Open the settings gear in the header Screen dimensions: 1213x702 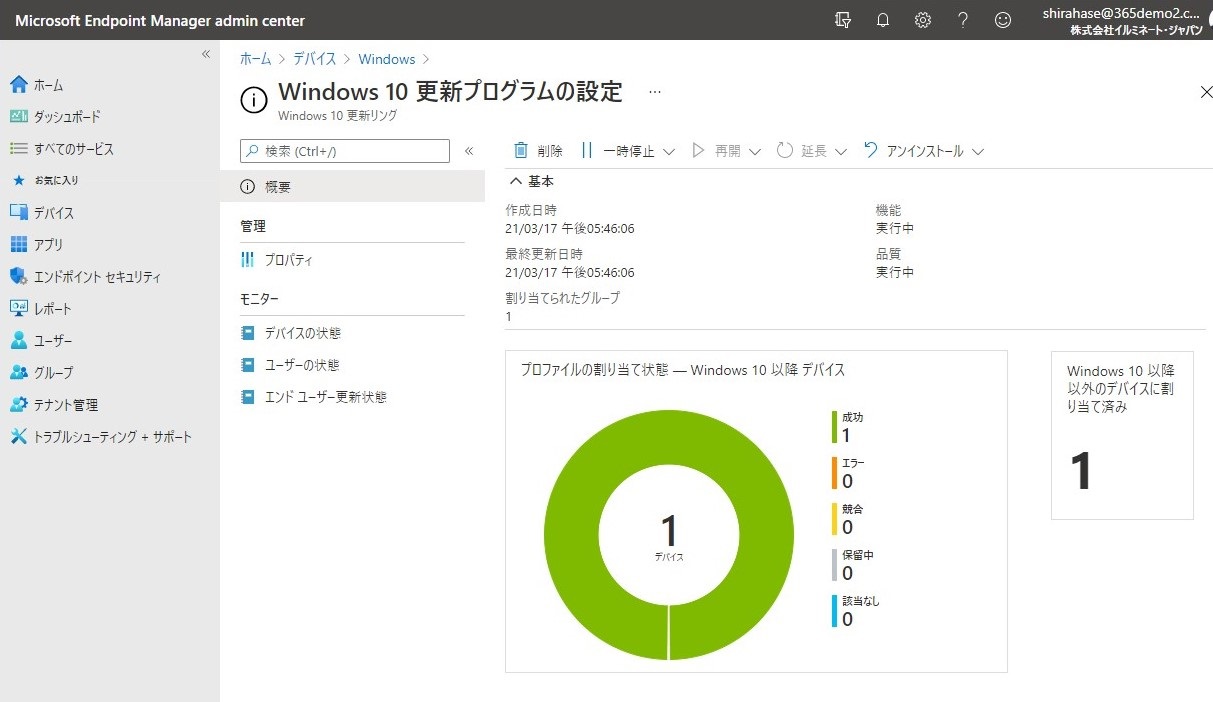tap(923, 20)
